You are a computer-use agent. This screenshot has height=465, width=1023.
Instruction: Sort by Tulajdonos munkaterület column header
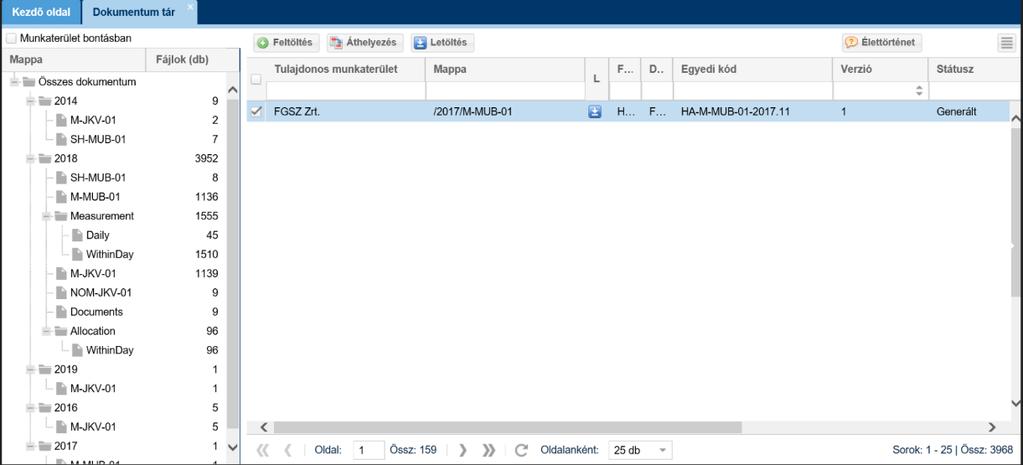pyautogui.click(x=336, y=69)
